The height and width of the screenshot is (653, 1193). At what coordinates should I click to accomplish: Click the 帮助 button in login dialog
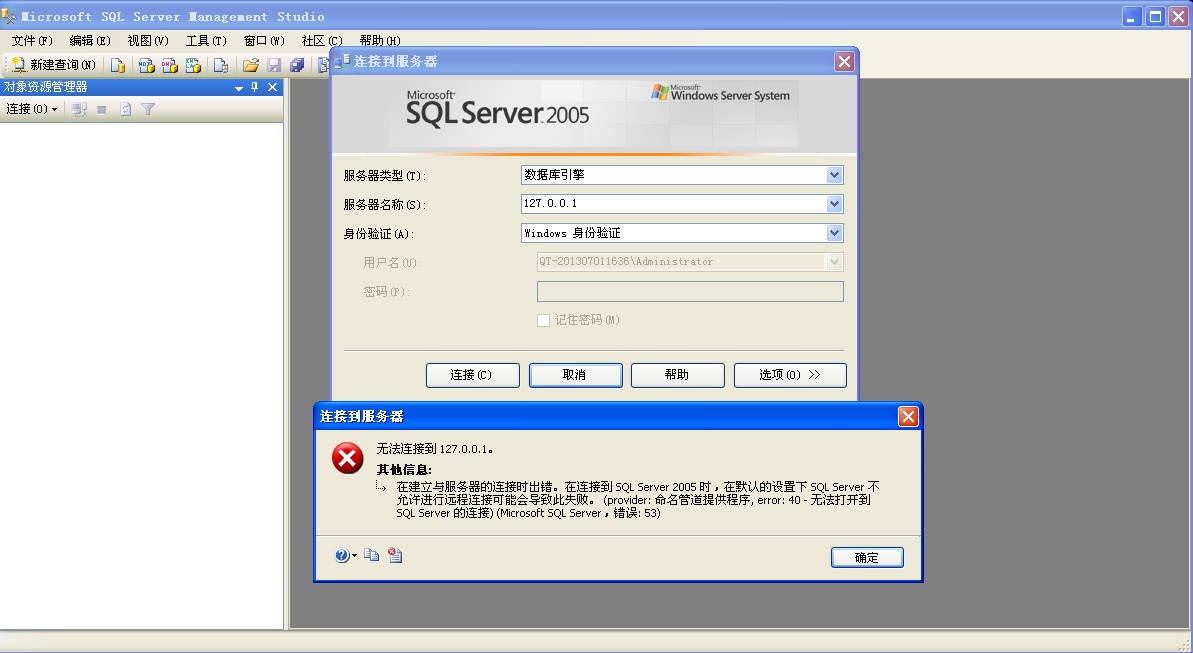point(677,375)
